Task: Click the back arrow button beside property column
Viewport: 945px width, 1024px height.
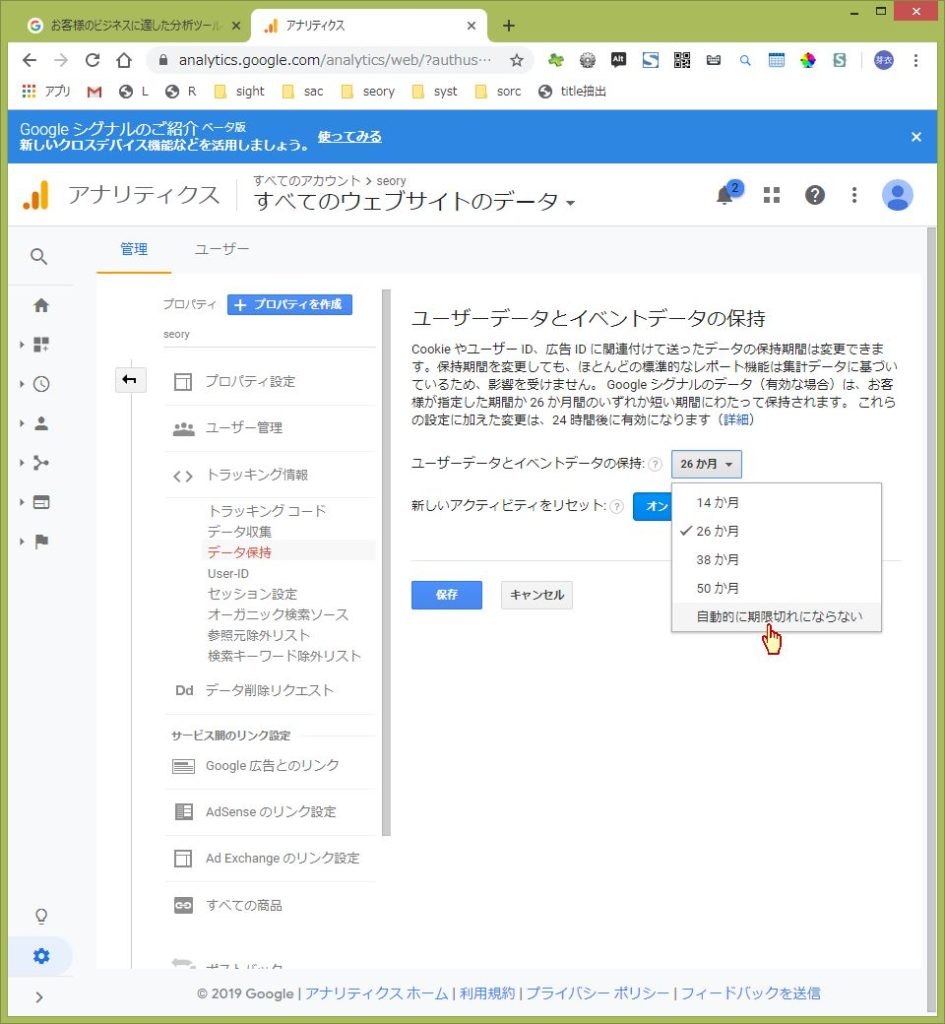Action: click(x=129, y=380)
